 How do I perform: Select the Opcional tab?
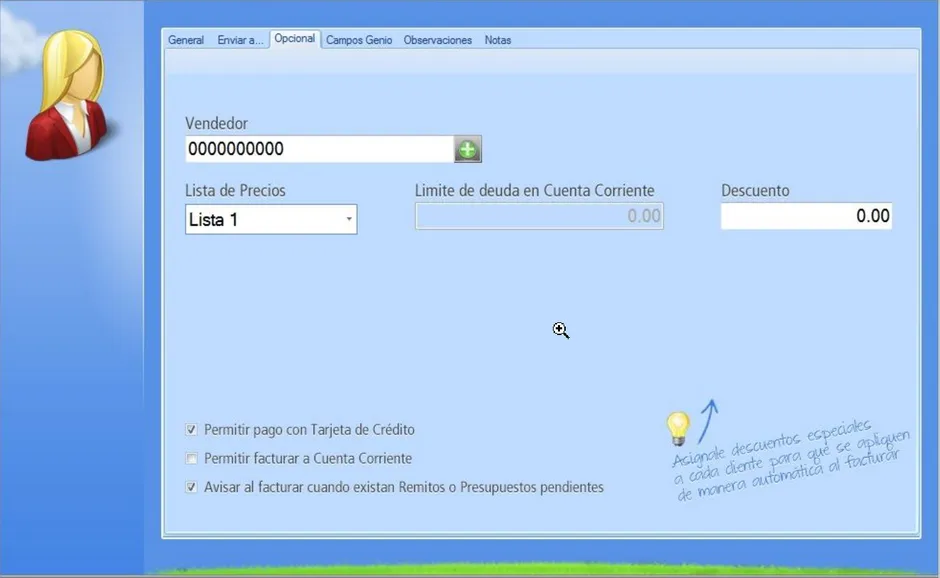[x=295, y=39]
